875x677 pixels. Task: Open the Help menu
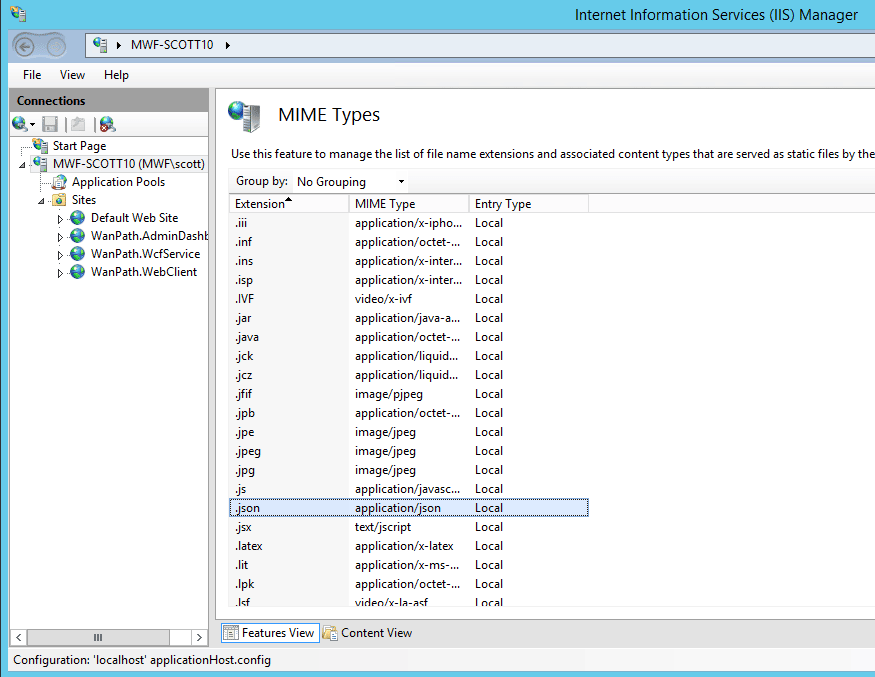click(116, 75)
